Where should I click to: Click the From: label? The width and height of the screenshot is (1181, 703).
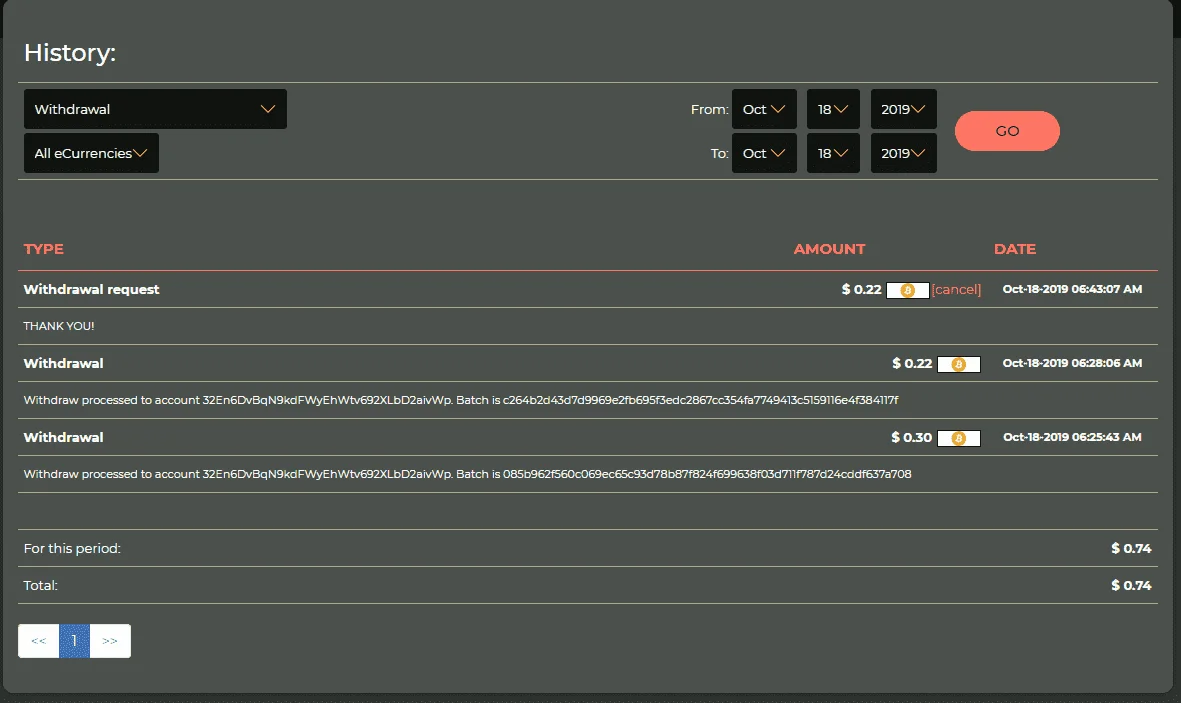click(x=710, y=109)
